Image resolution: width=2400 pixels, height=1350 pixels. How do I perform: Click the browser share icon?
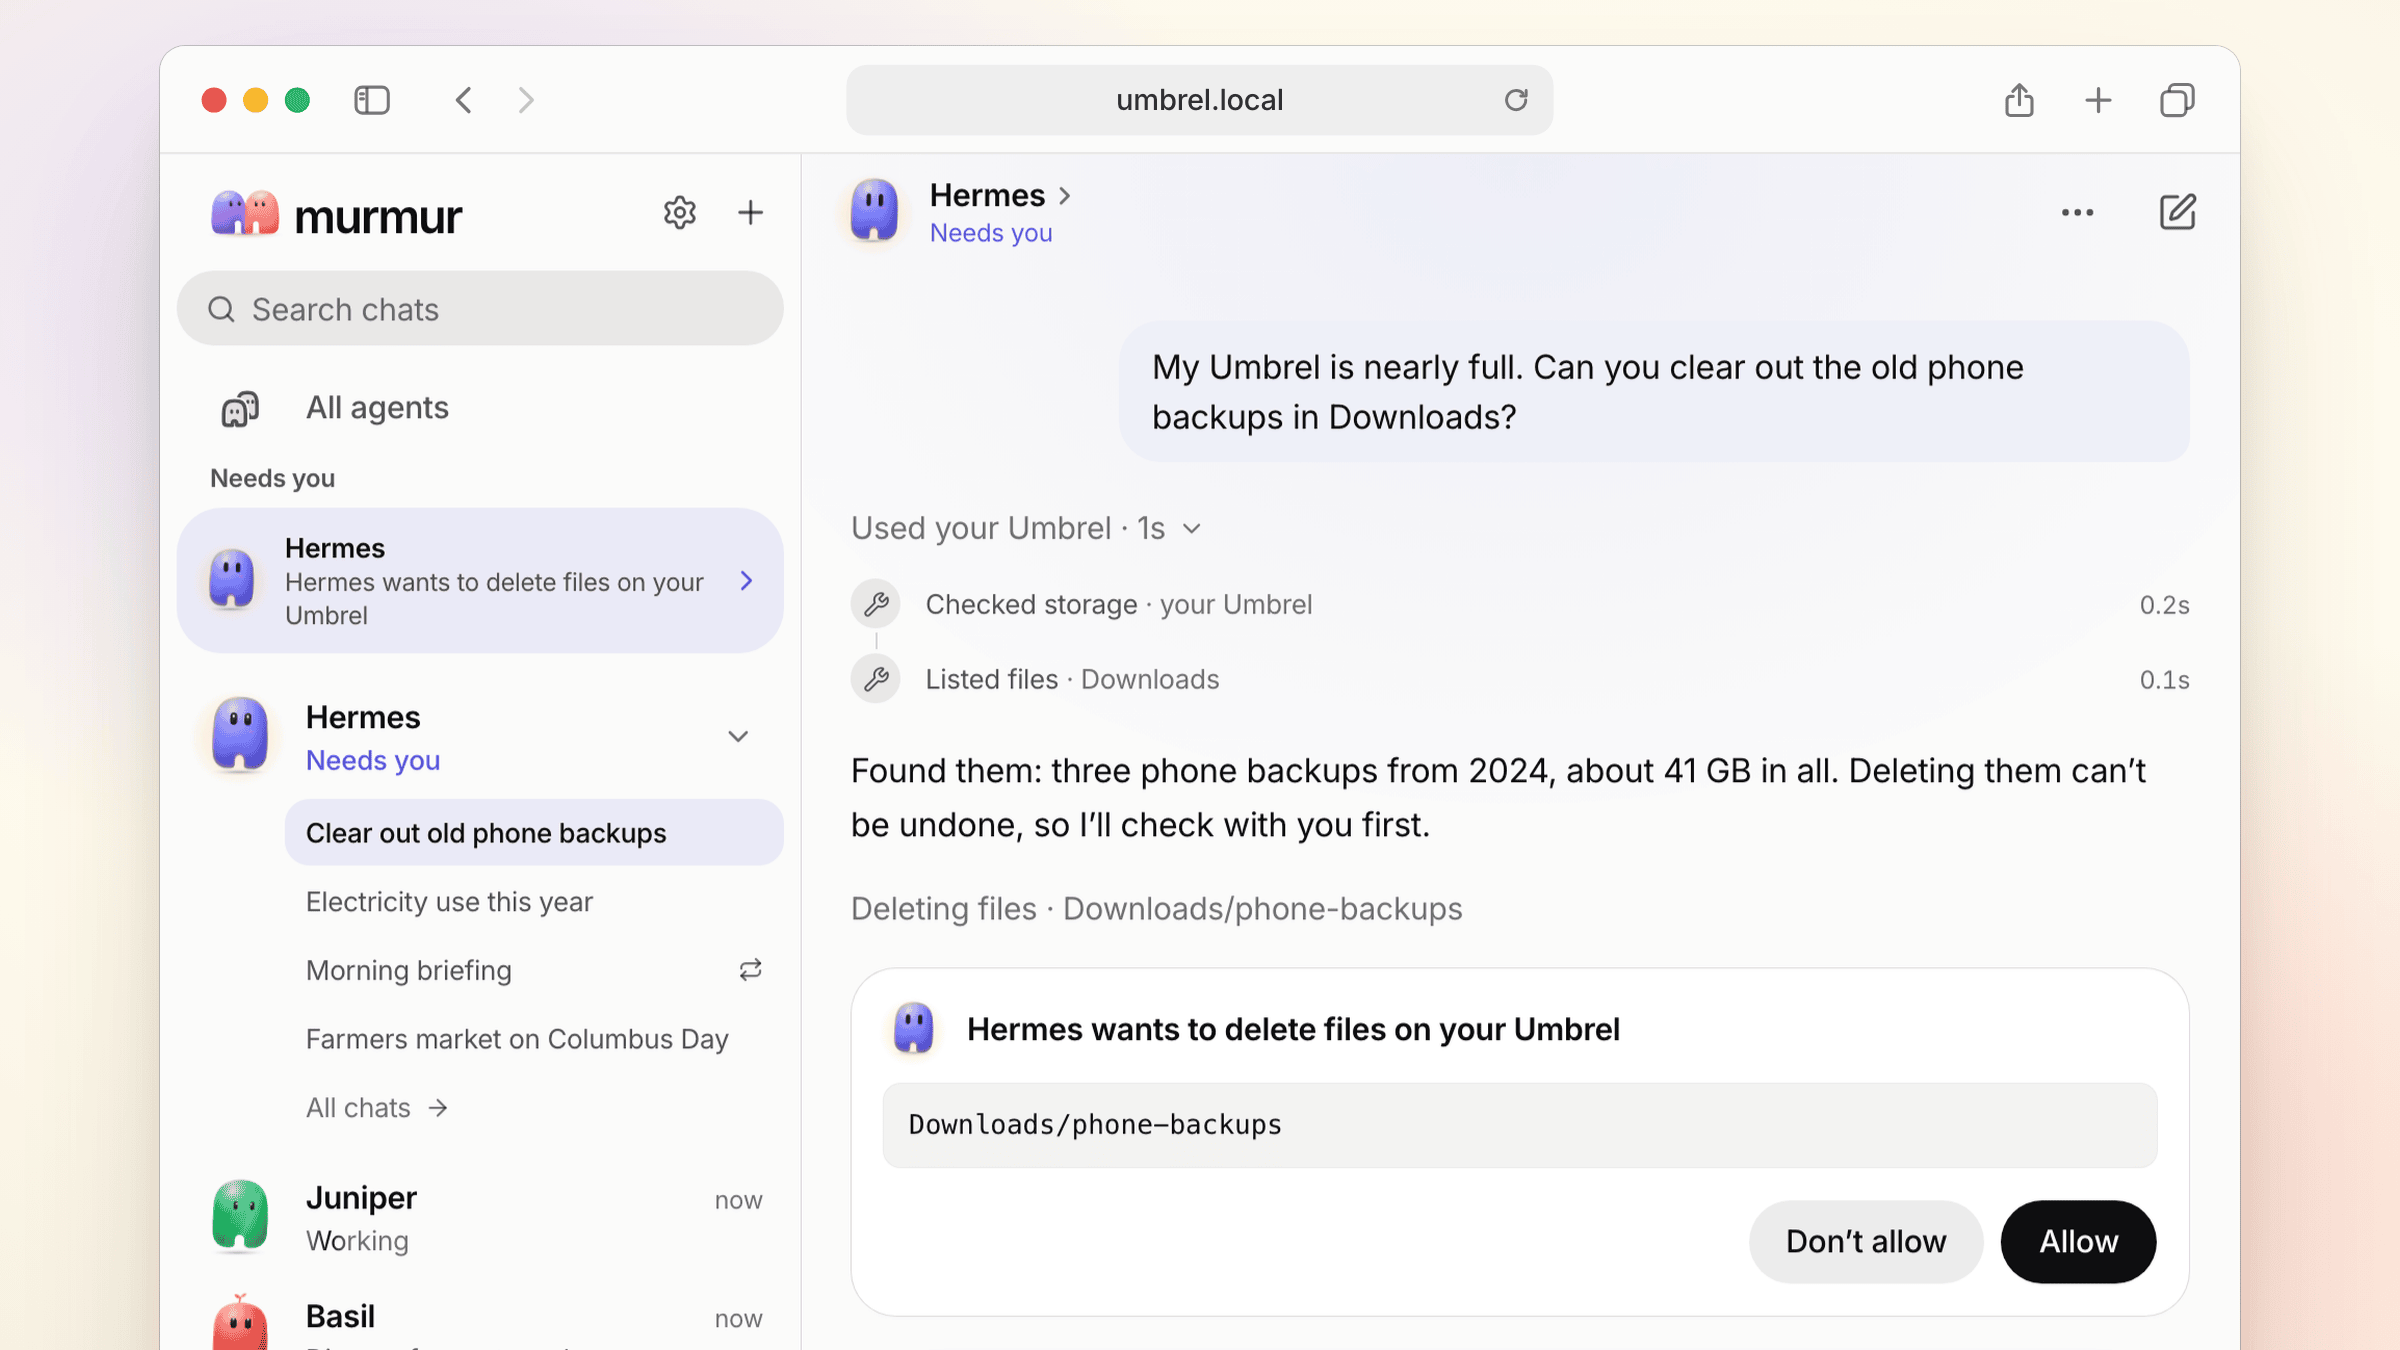pyautogui.click(x=2019, y=100)
